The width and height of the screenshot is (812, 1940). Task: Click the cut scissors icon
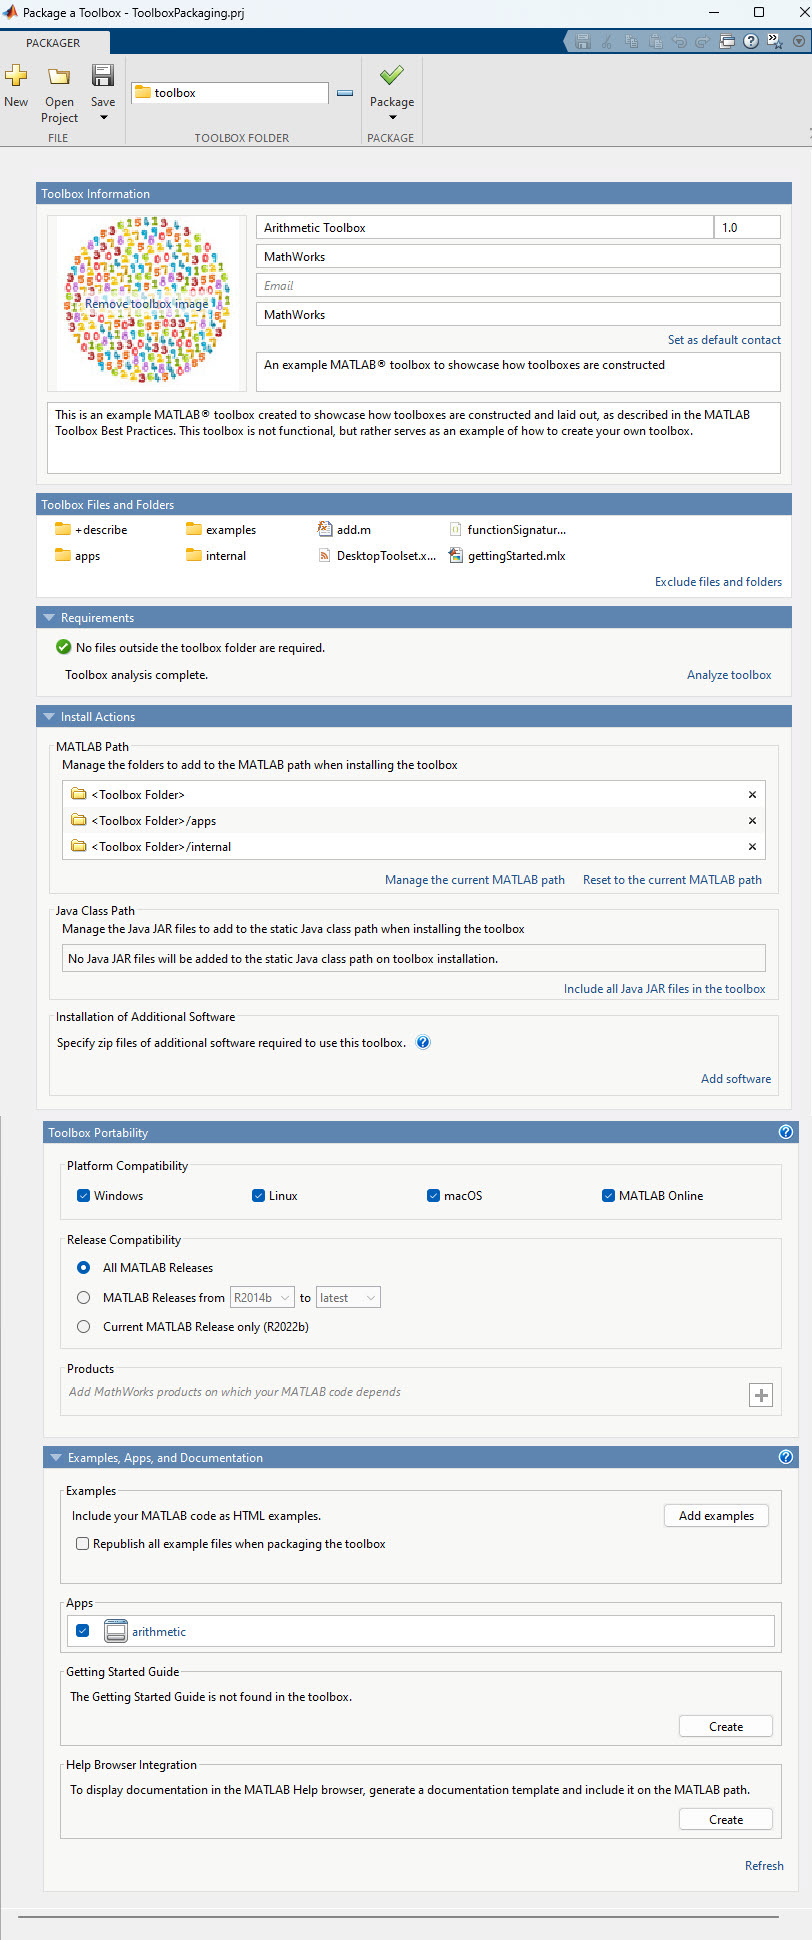[607, 41]
